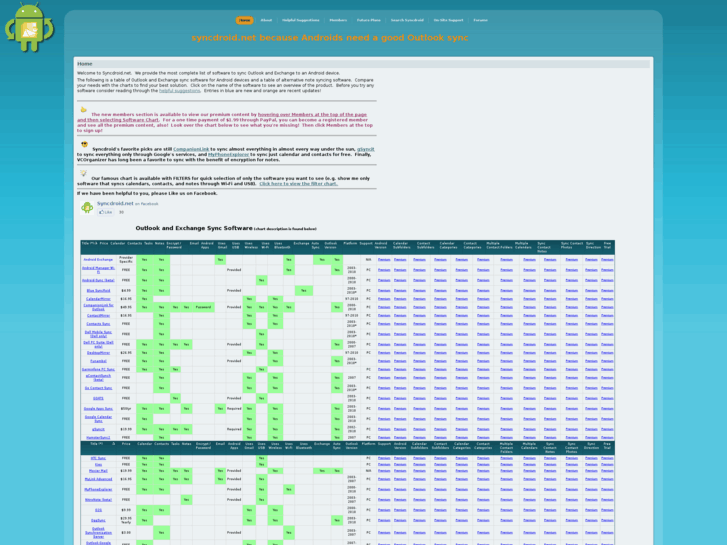Open Google Calendar Sync table link
The width and height of the screenshot is (727, 545).
(98, 419)
